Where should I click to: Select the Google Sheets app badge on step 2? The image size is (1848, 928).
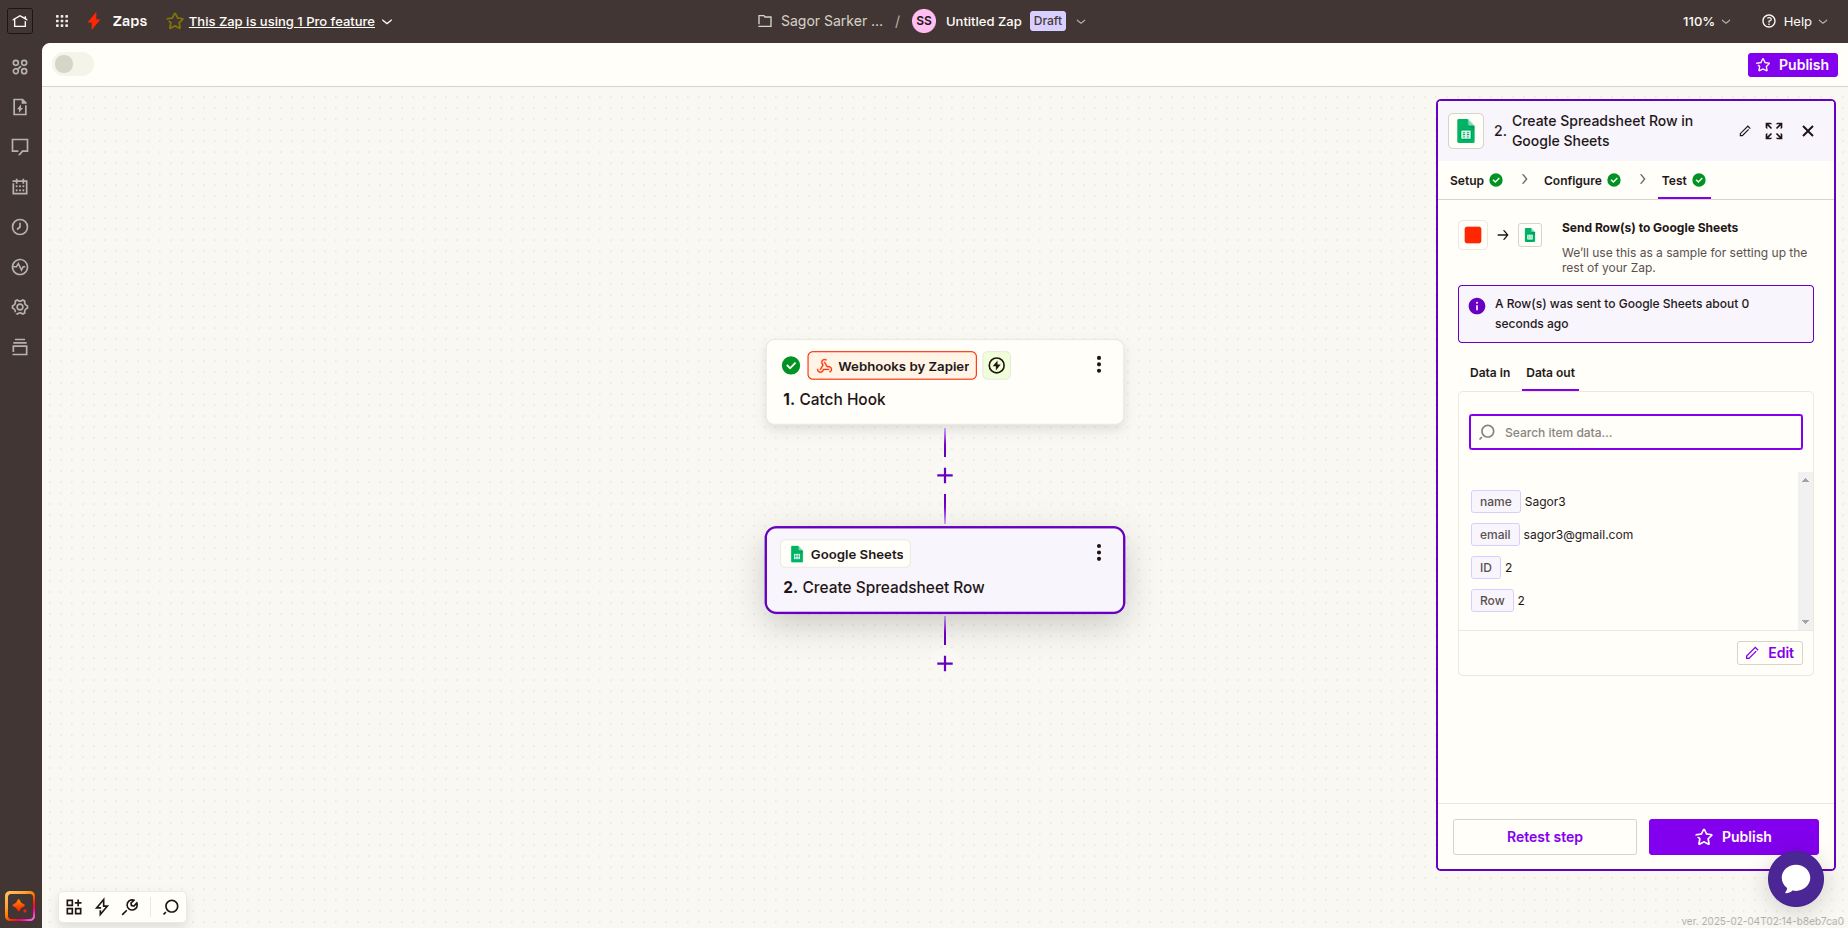click(x=846, y=554)
